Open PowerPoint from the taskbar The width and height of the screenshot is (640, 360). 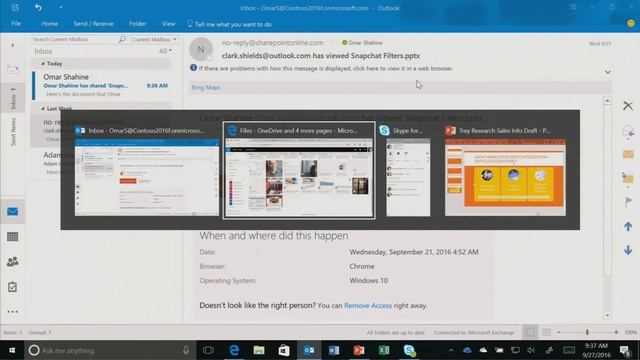point(359,350)
